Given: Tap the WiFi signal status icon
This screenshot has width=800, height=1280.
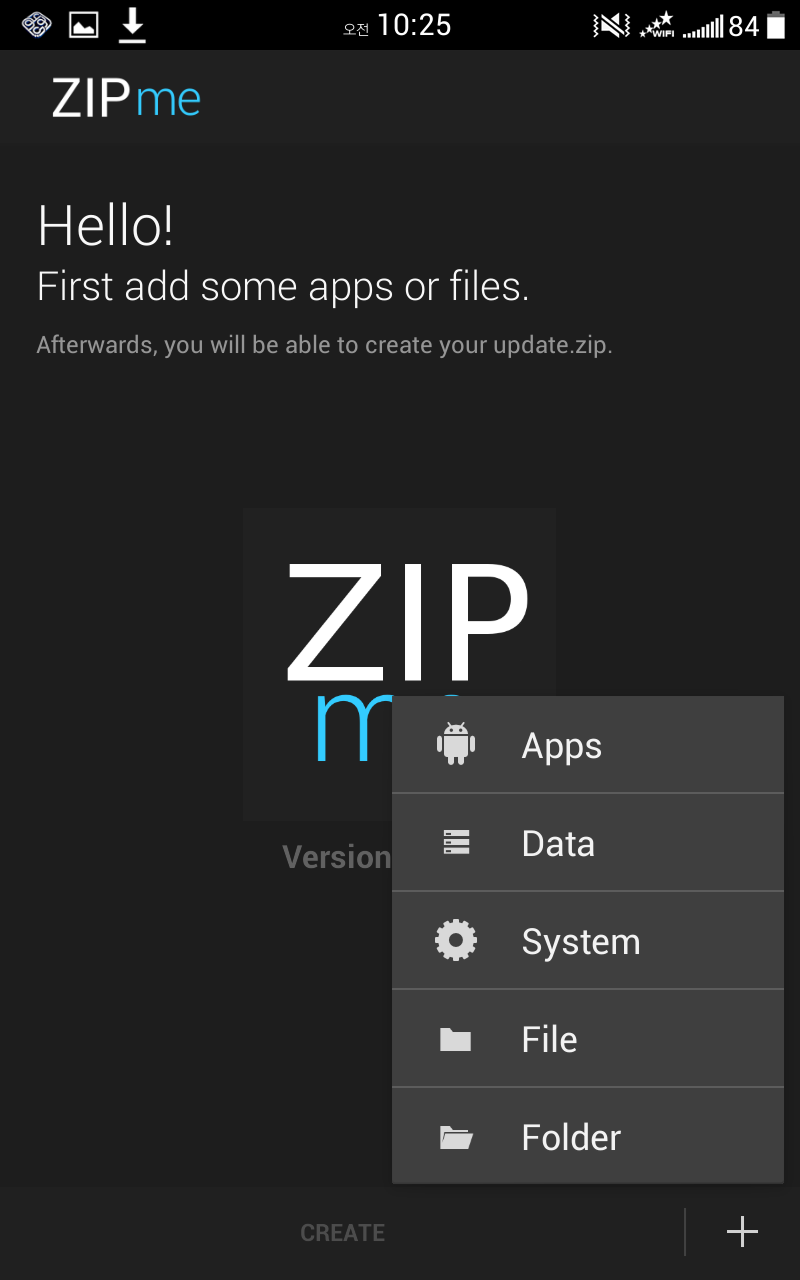Looking at the screenshot, I should [657, 25].
